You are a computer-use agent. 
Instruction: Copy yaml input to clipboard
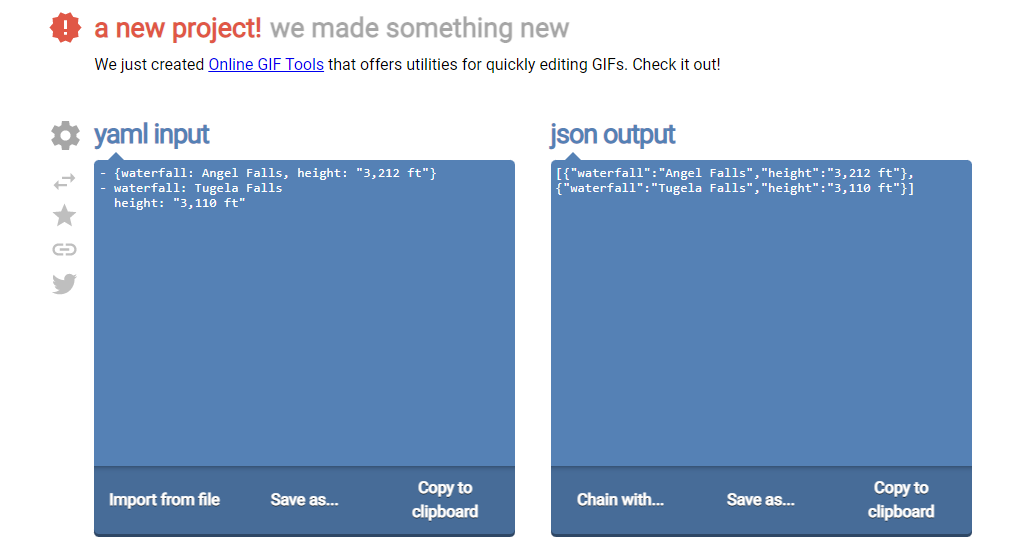pyautogui.click(x=445, y=500)
